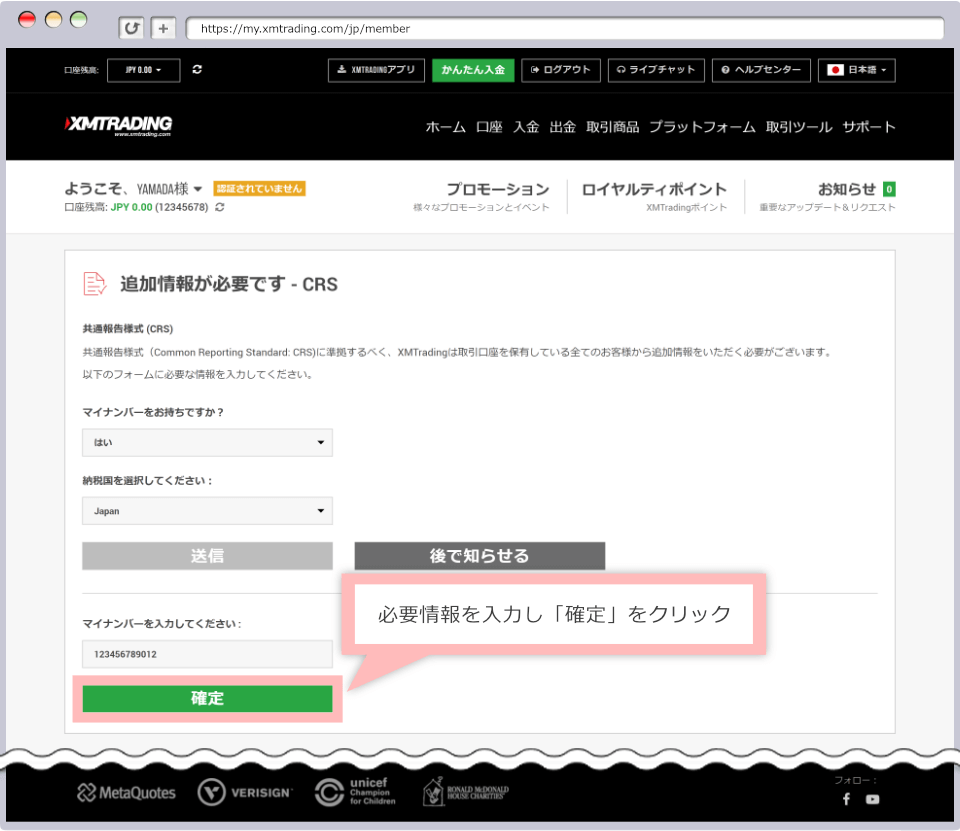Open the 日本語 language dropdown
960x831 pixels.
(857, 70)
